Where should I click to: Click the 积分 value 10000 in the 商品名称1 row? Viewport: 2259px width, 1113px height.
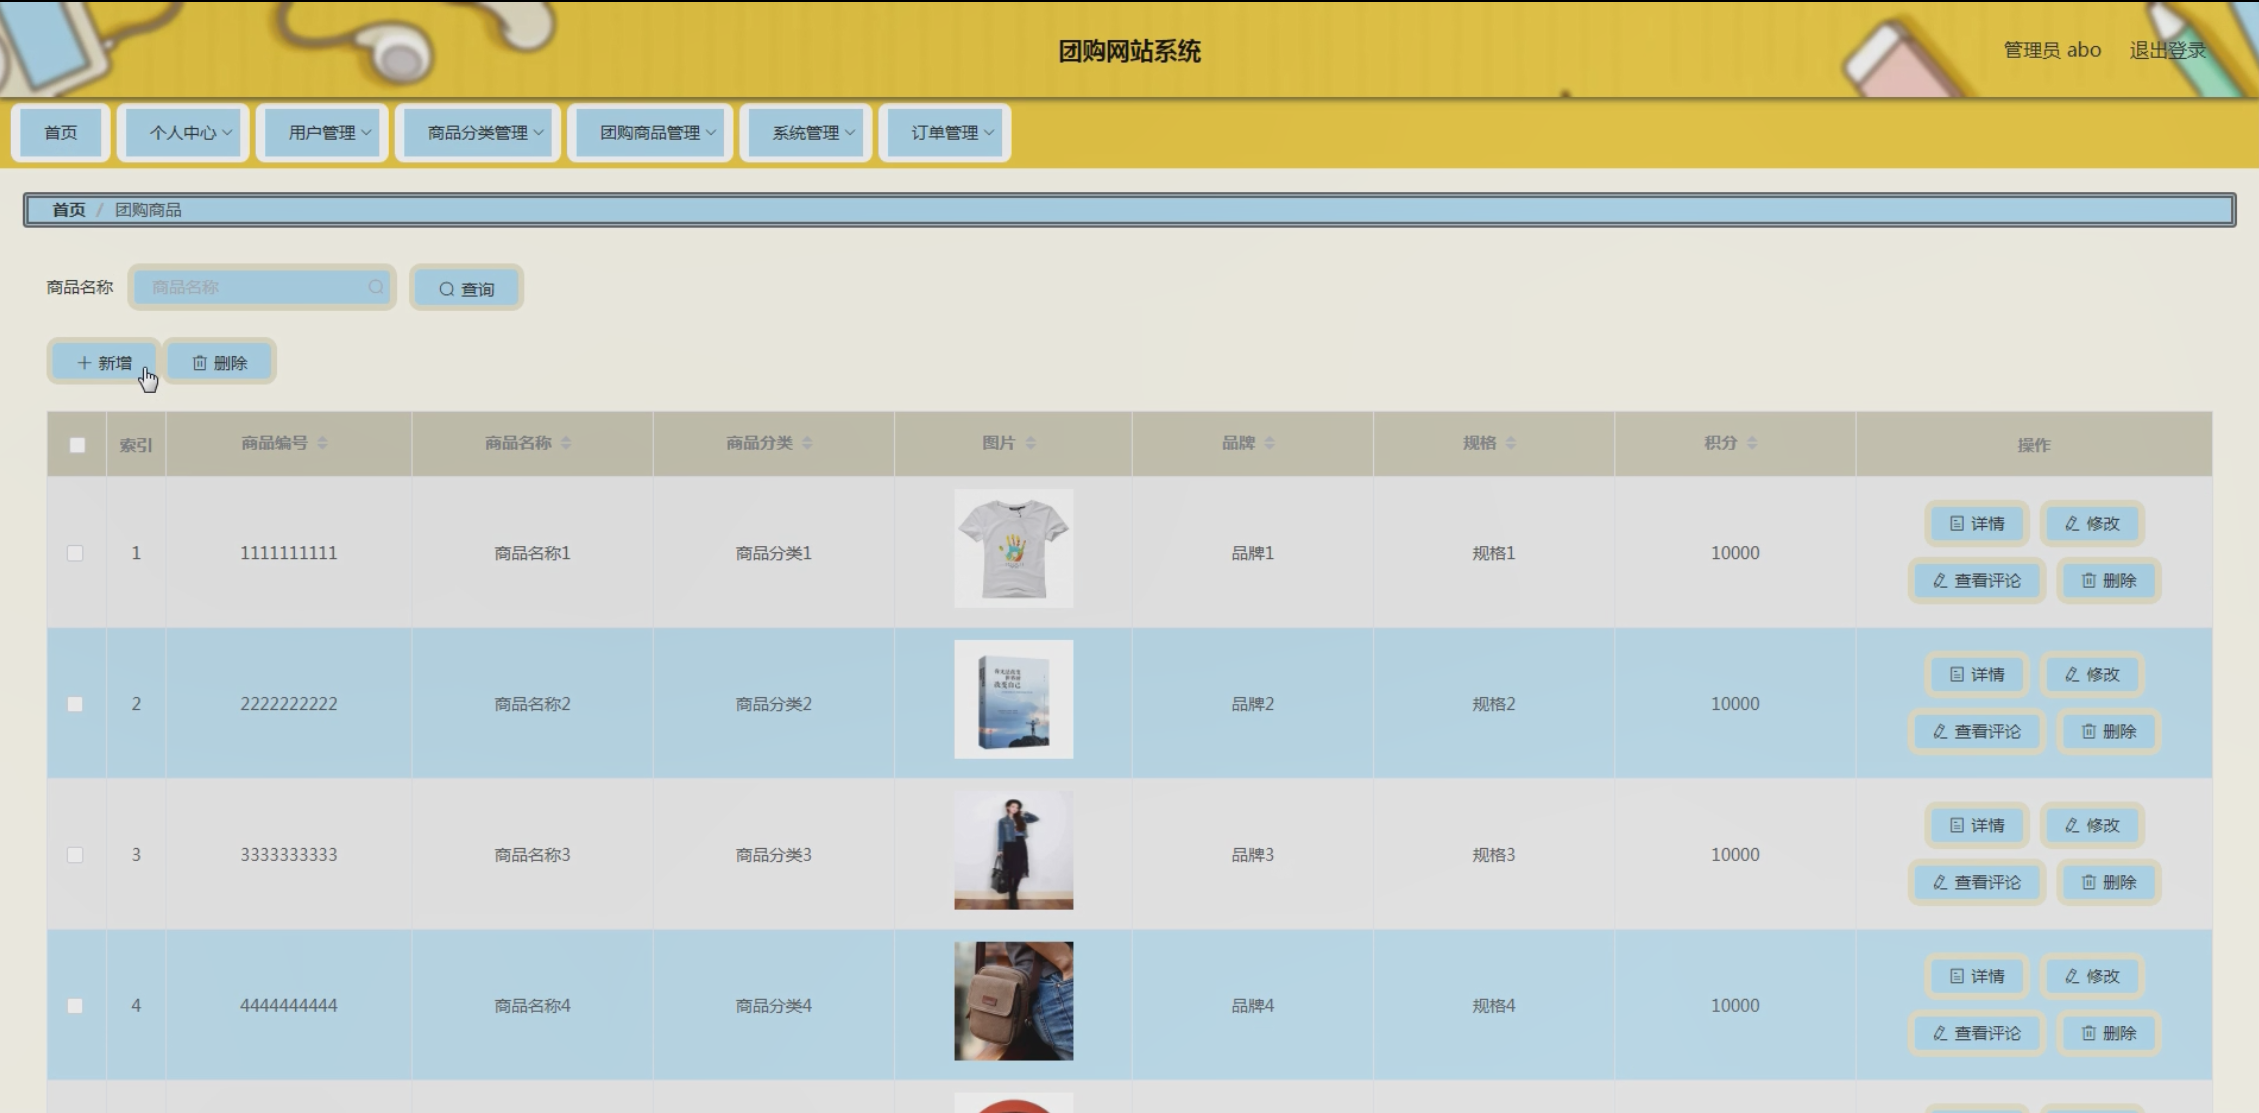1735,553
